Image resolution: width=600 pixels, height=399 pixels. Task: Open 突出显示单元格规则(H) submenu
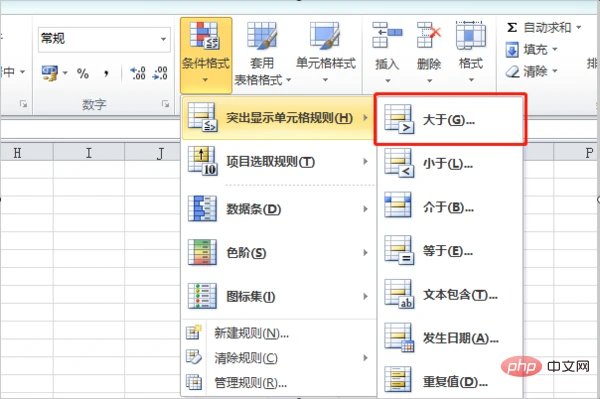278,118
